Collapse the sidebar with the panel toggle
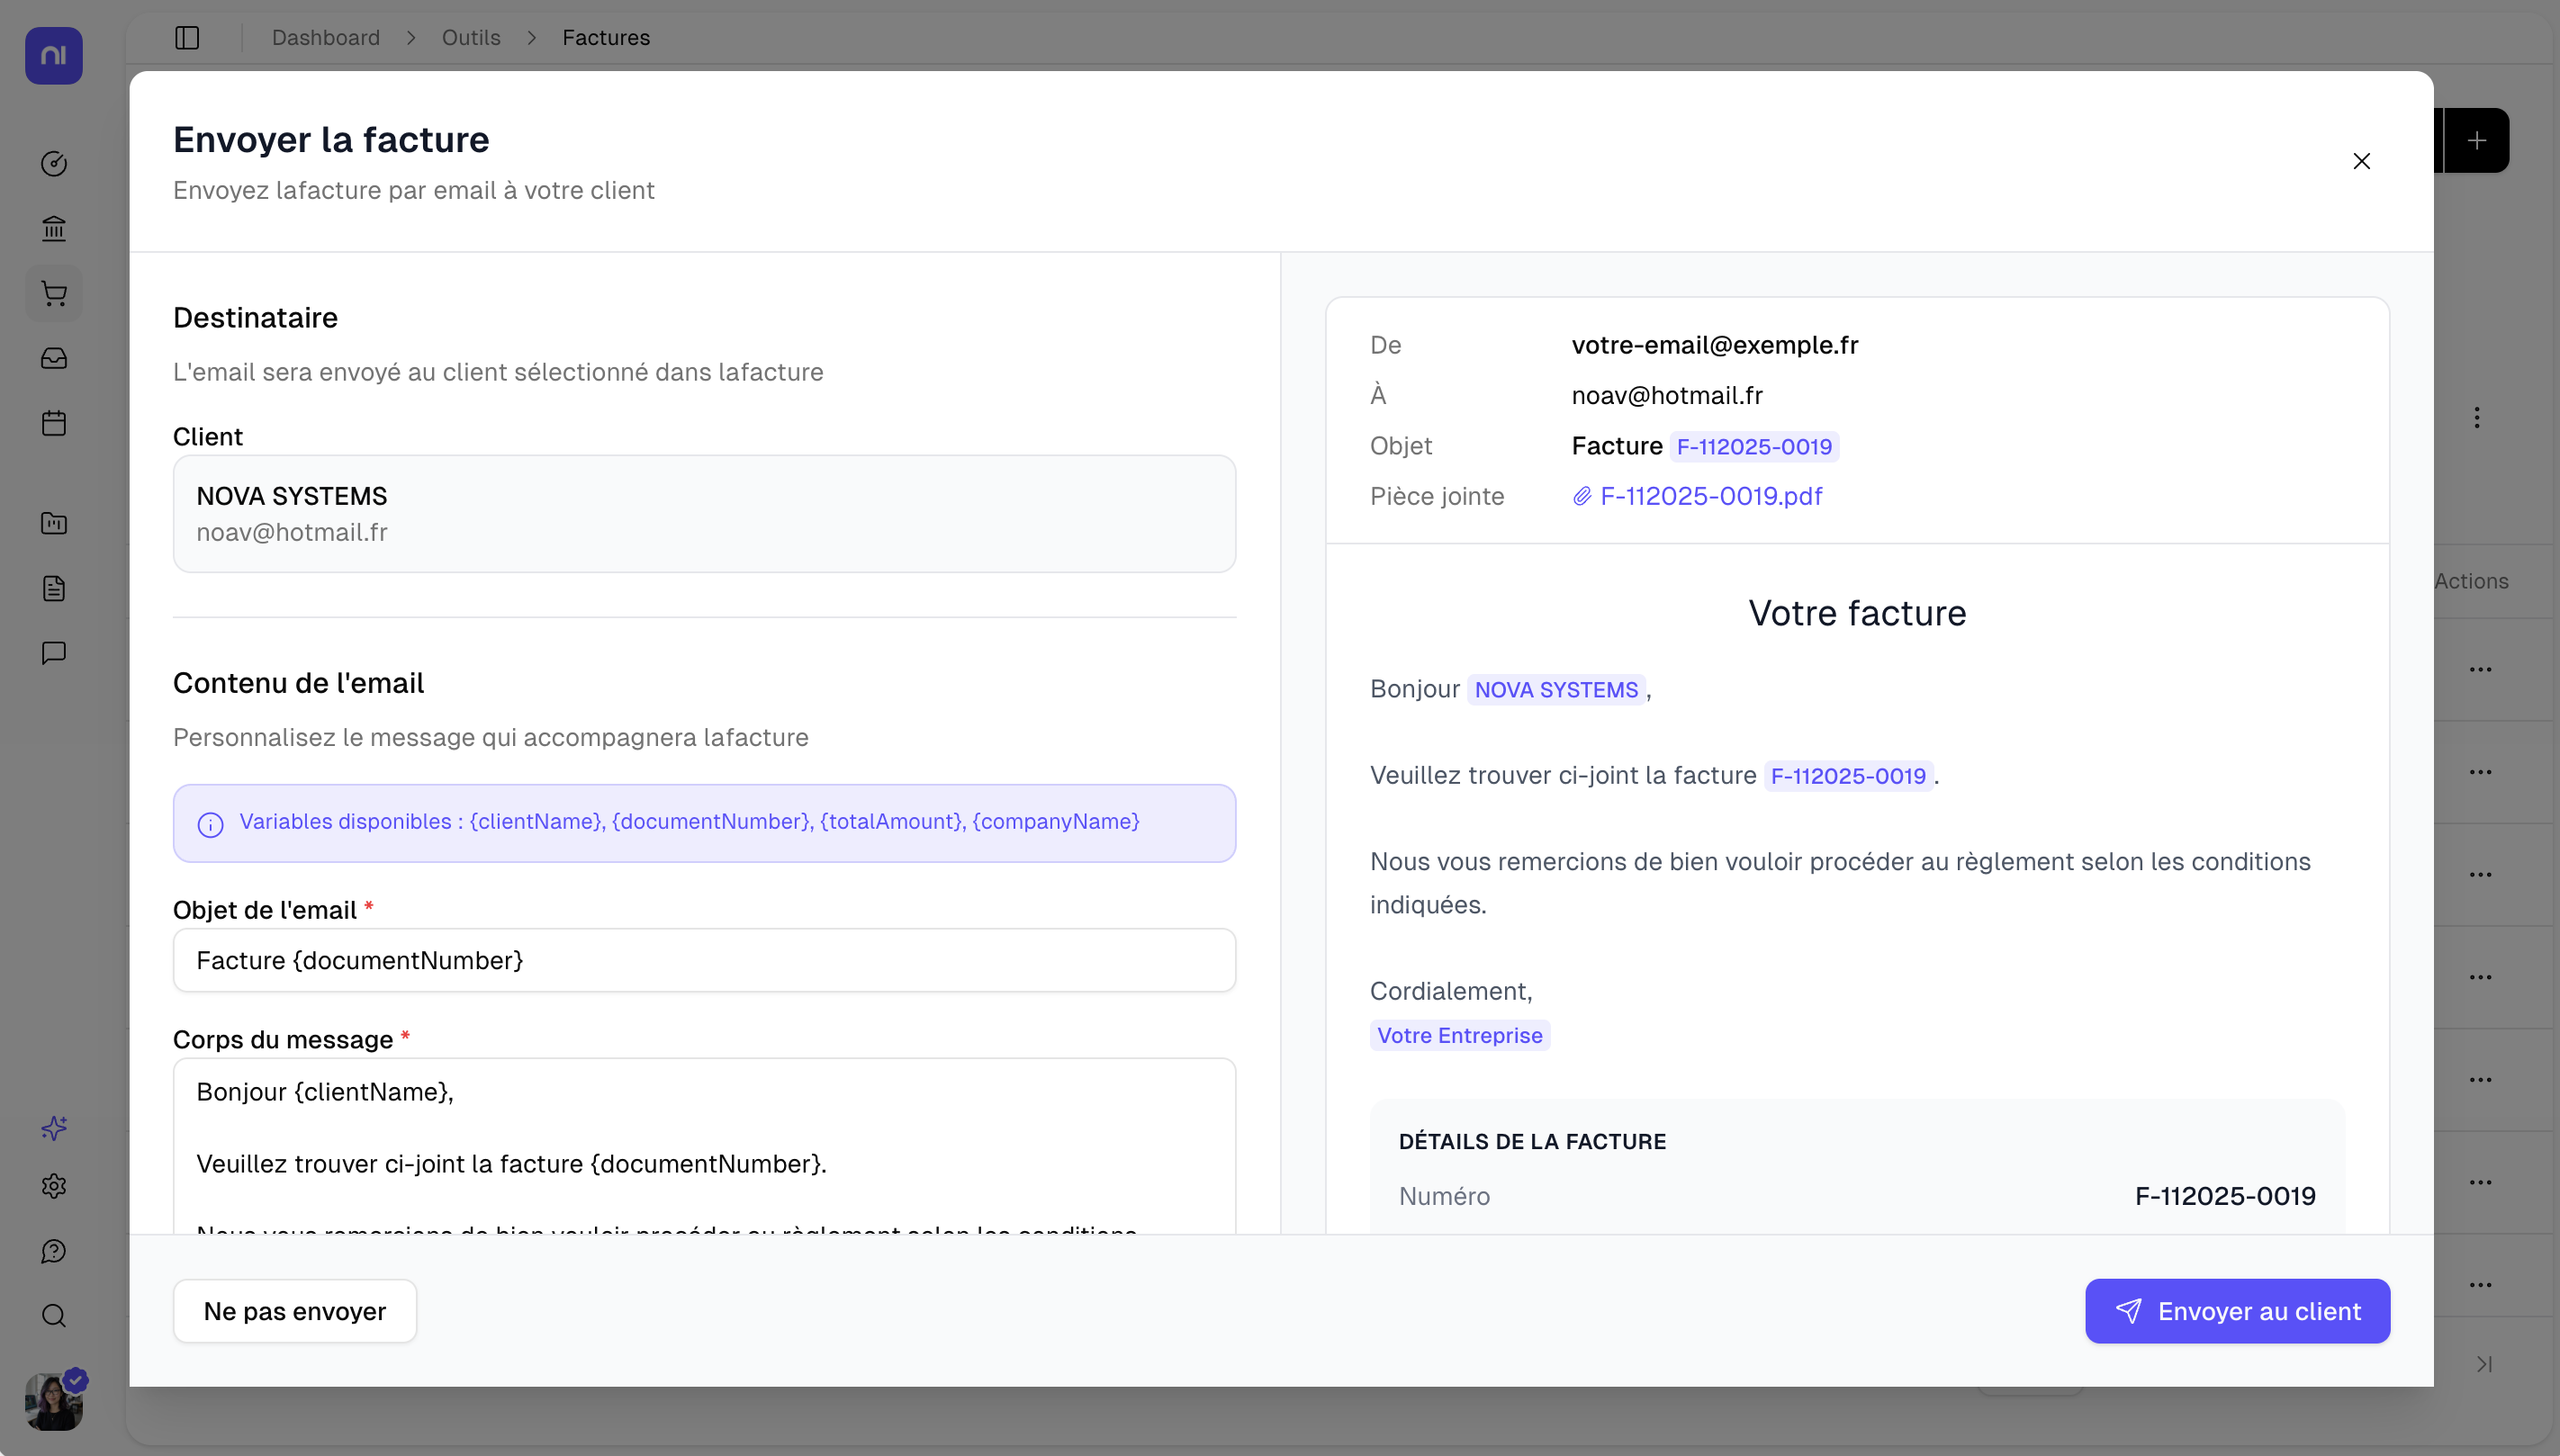The image size is (2560, 1456). point(187,37)
